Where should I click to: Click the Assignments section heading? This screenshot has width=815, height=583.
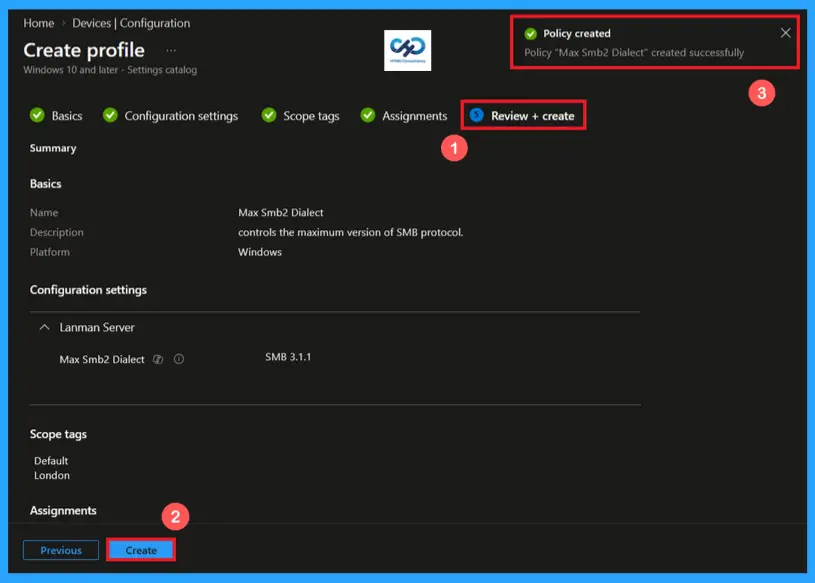tap(63, 511)
